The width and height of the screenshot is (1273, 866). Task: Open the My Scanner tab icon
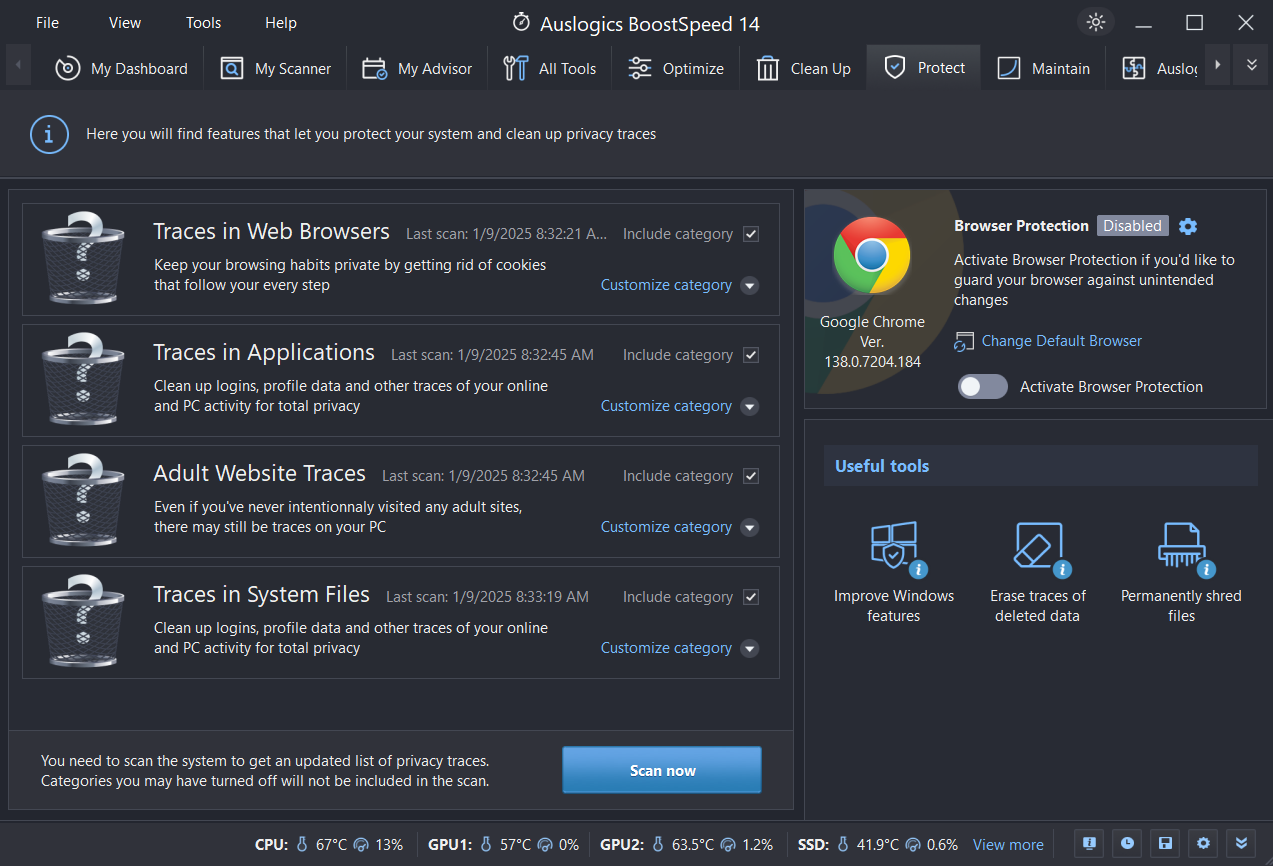point(231,68)
